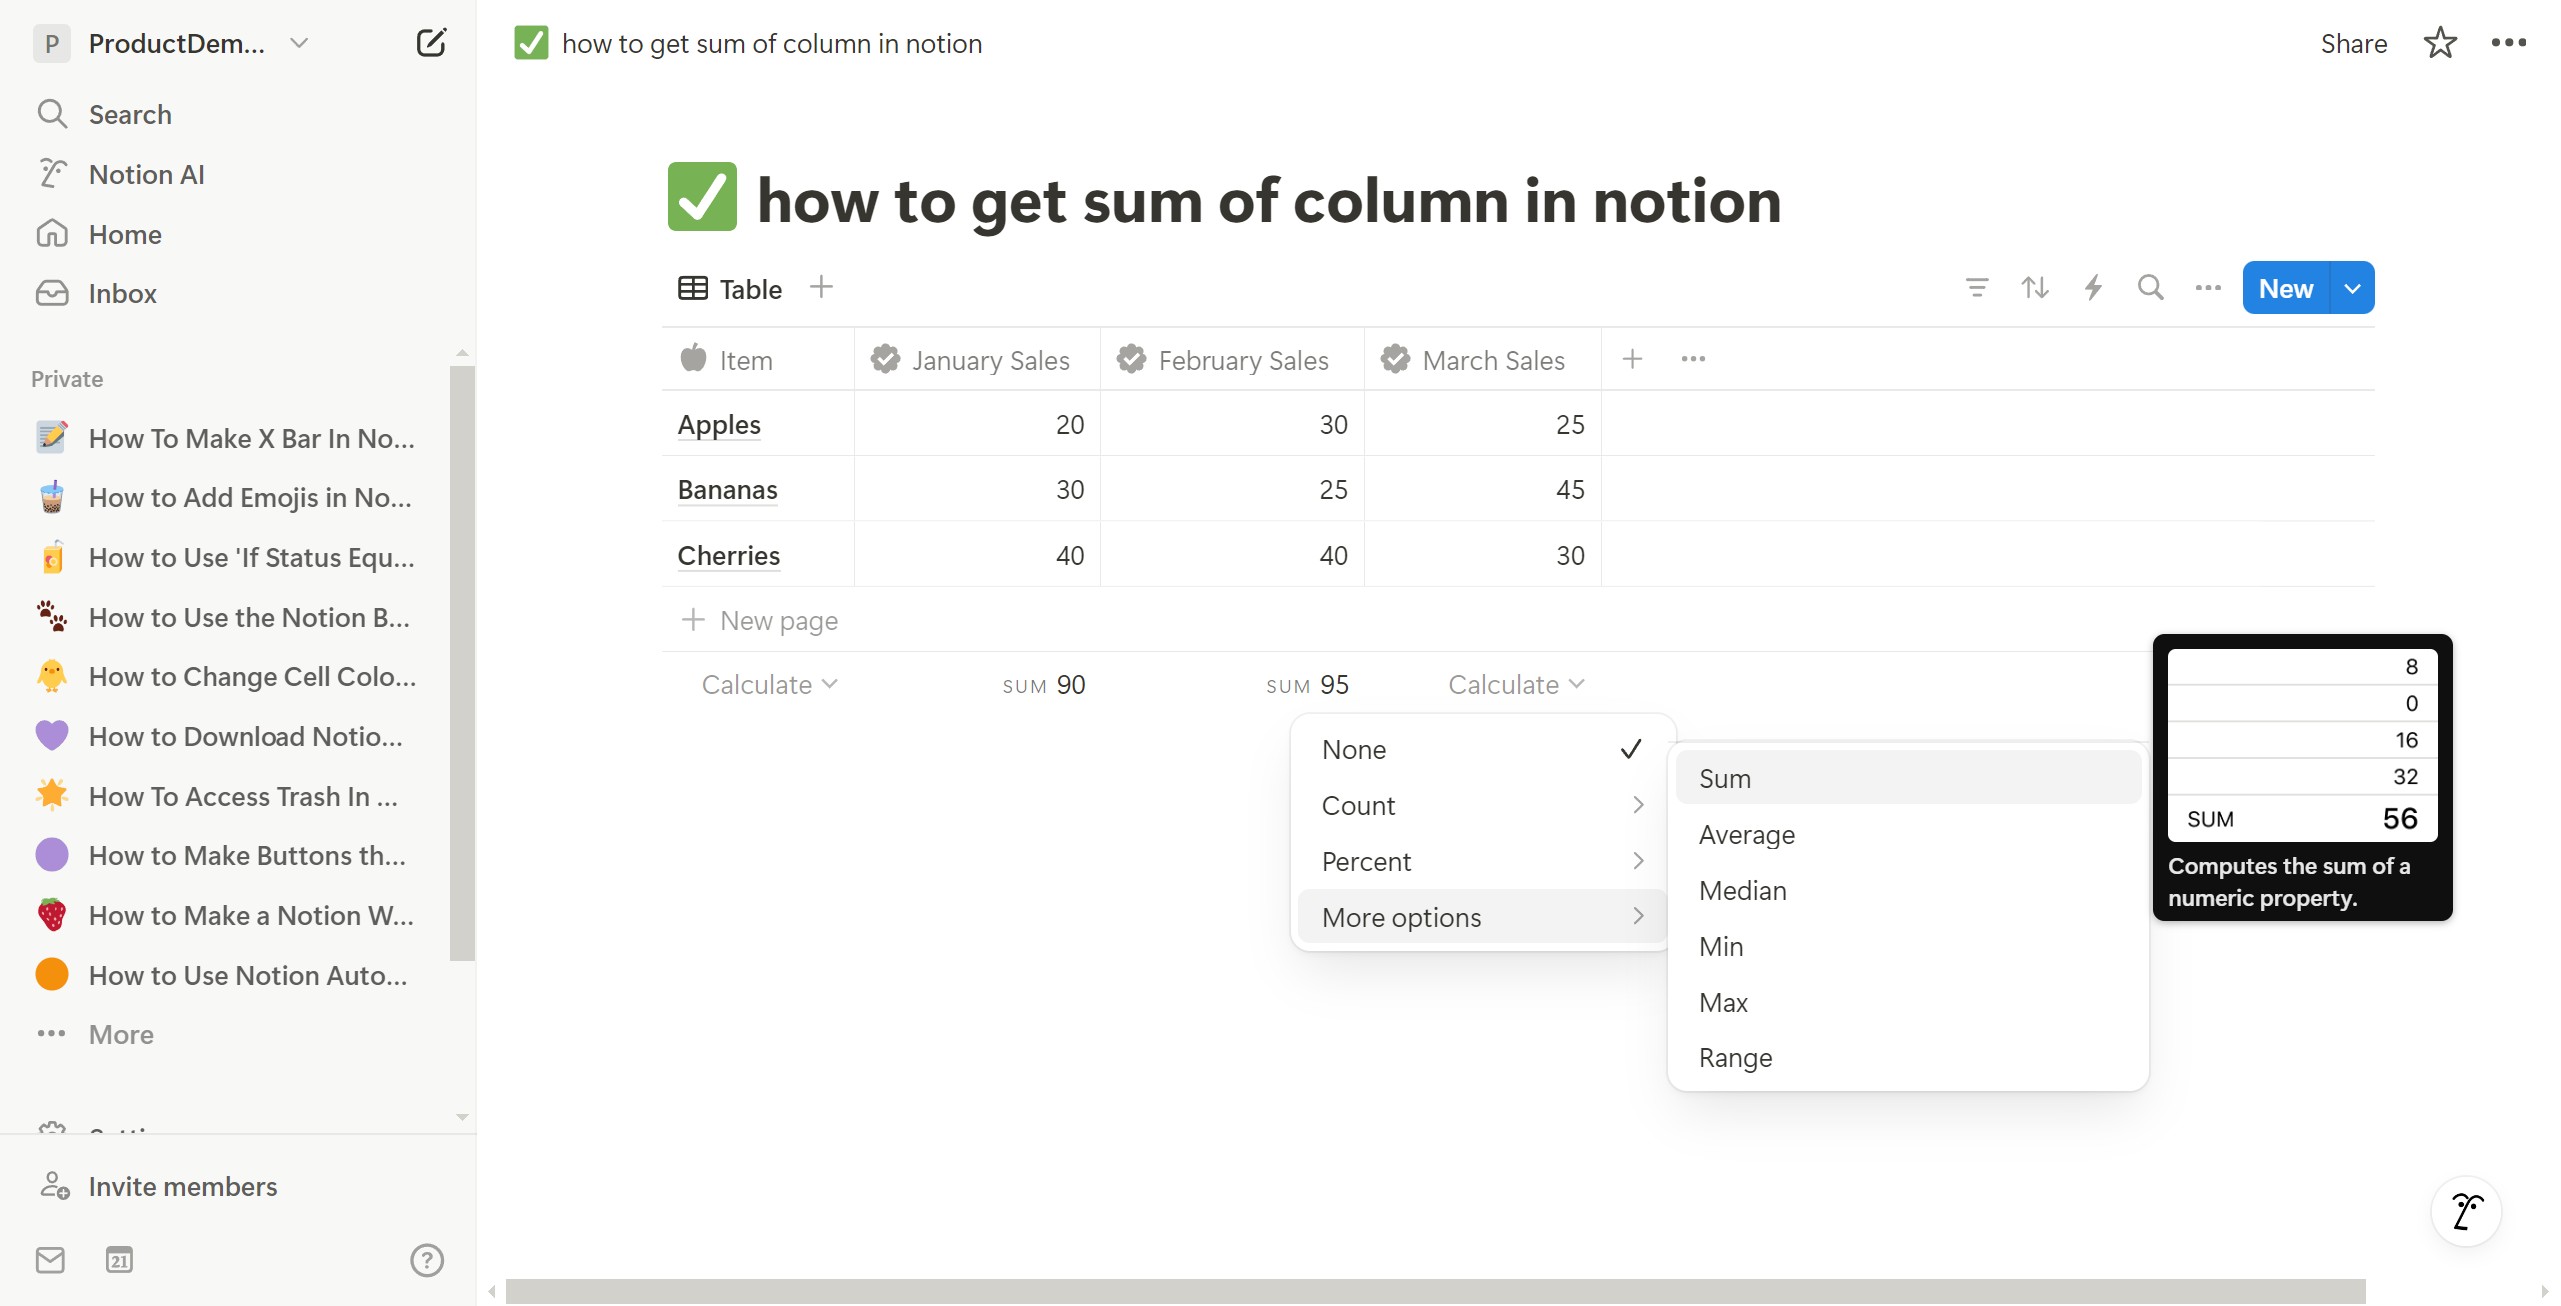Open the Calculate dropdown under March Sales
Image resolution: width=2561 pixels, height=1306 pixels.
click(x=1516, y=684)
